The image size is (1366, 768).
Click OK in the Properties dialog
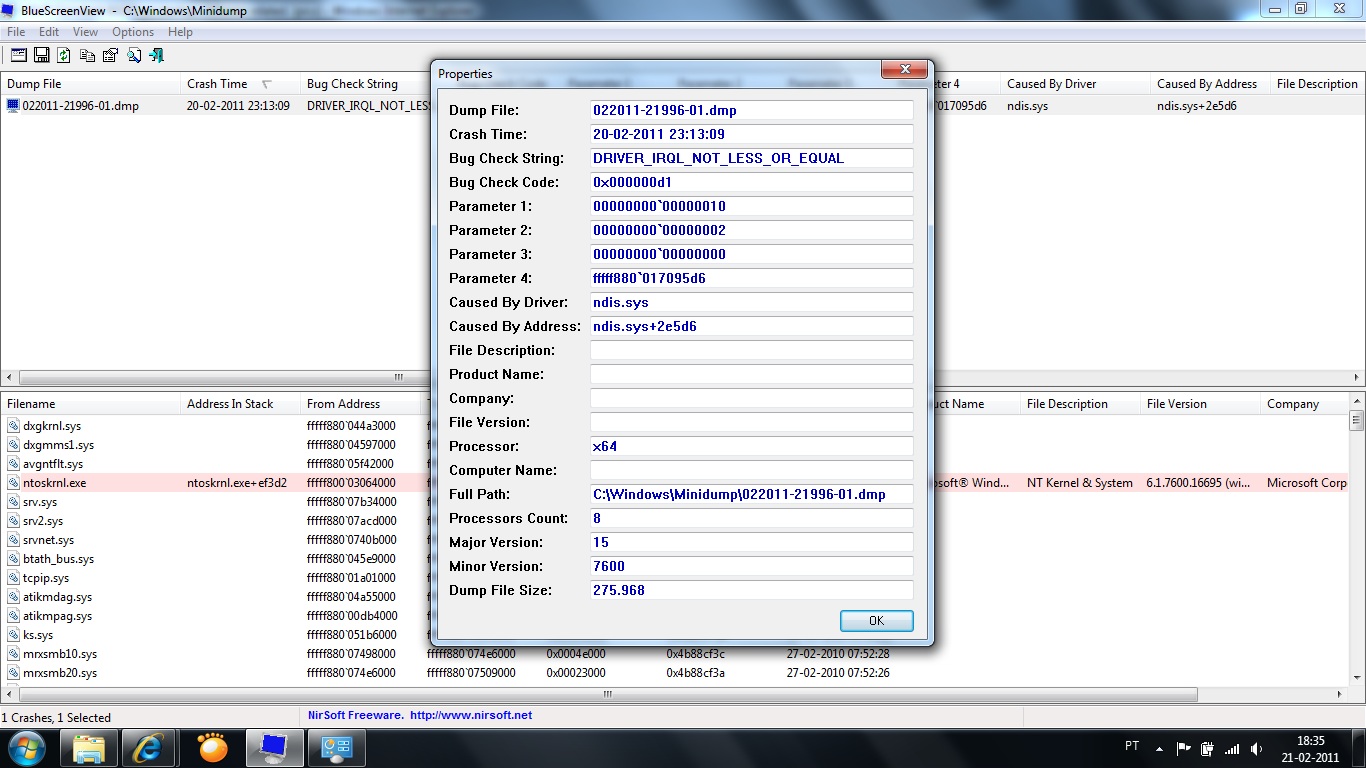tap(877, 621)
